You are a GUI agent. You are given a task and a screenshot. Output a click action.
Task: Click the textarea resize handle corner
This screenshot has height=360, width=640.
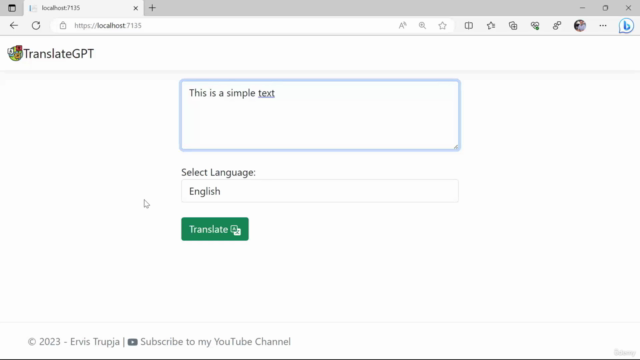point(456,147)
